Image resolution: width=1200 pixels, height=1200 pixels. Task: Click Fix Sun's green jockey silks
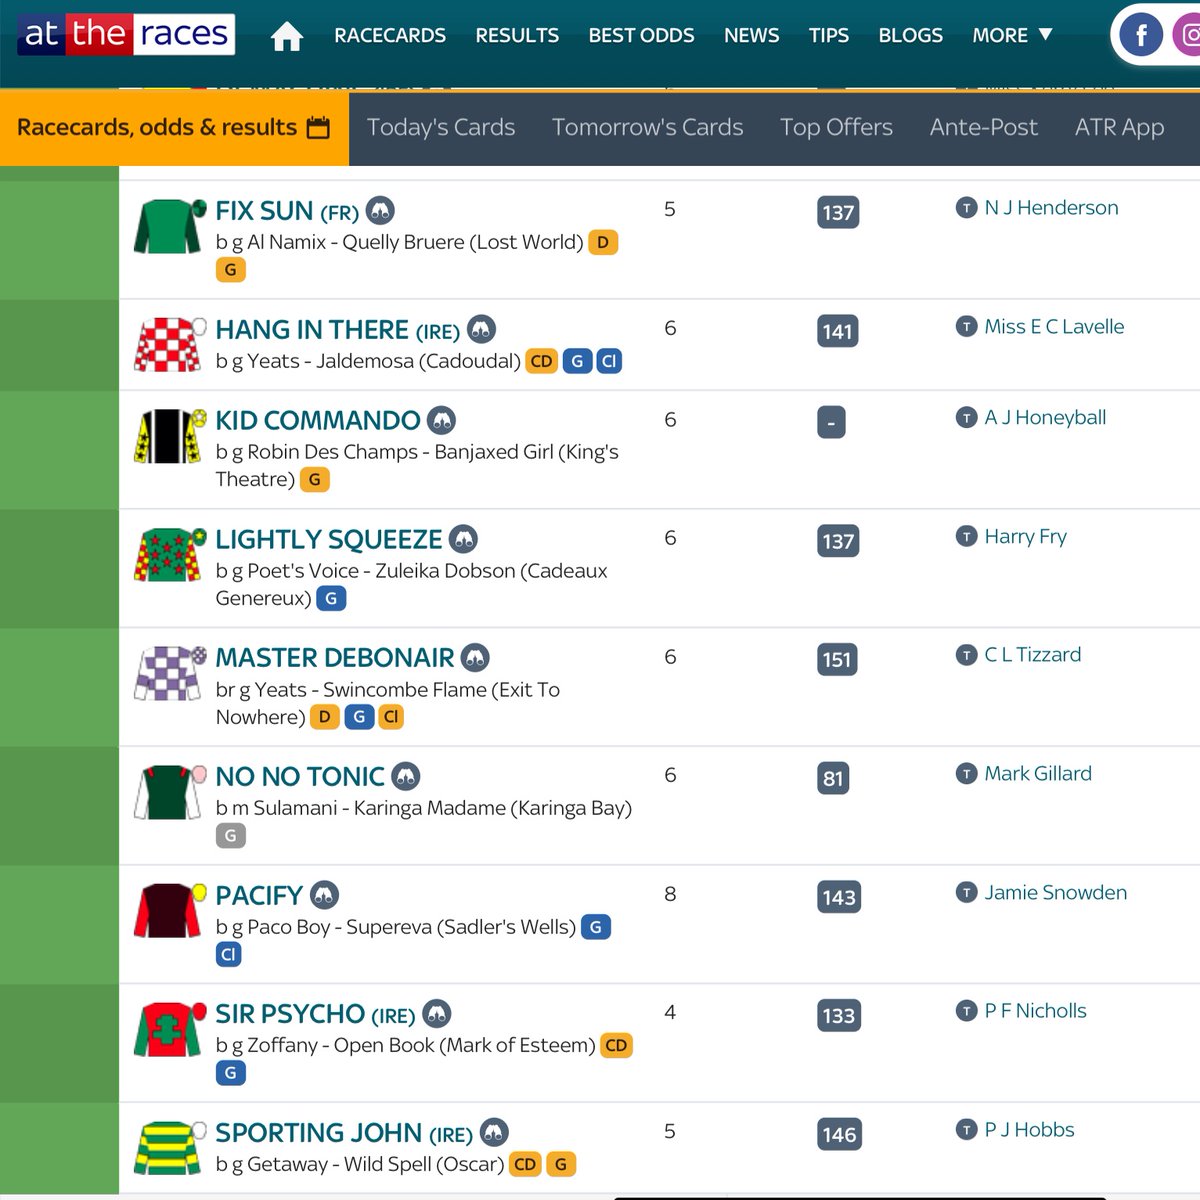168,226
